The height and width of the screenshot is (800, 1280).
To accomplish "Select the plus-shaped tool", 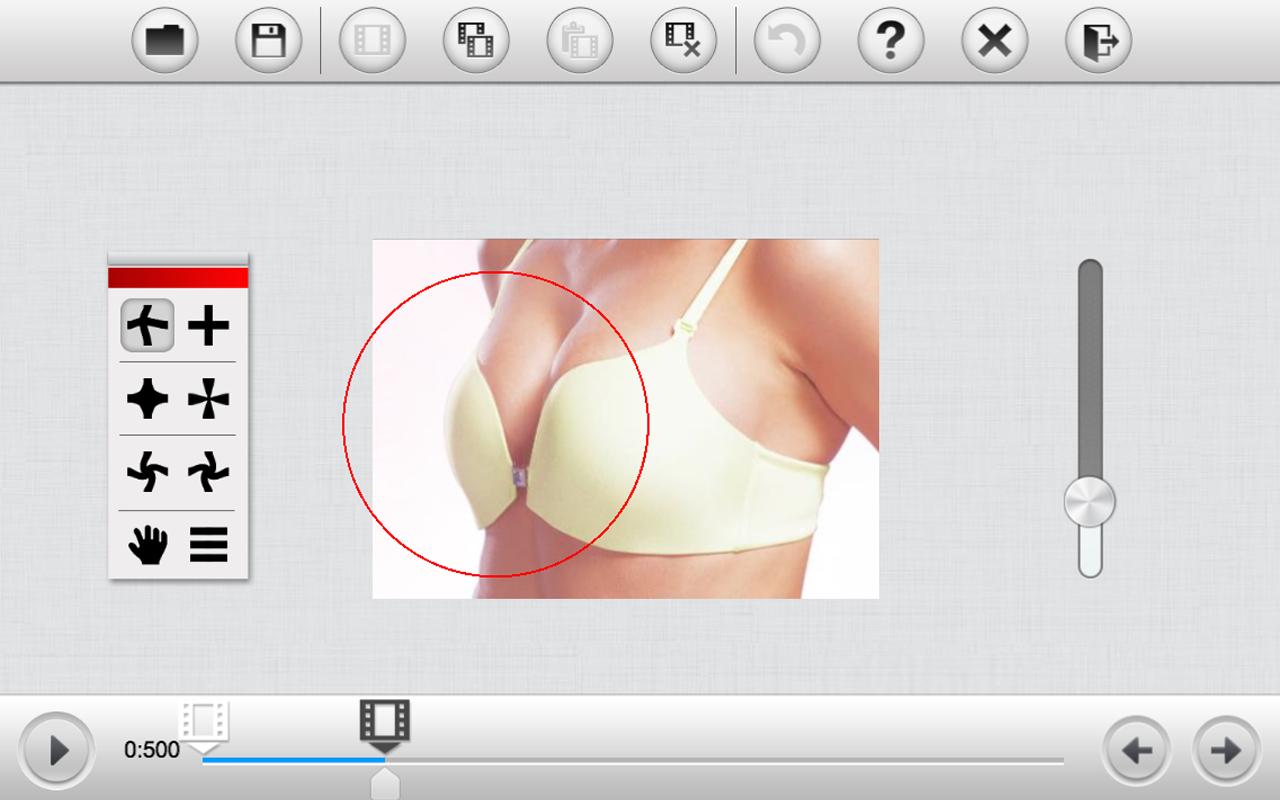I will [208, 326].
